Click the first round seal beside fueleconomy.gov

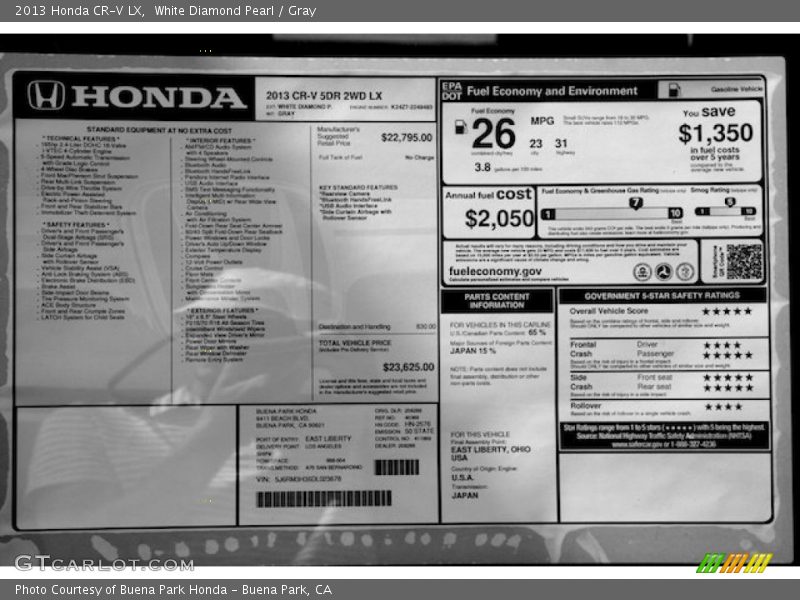point(642,271)
